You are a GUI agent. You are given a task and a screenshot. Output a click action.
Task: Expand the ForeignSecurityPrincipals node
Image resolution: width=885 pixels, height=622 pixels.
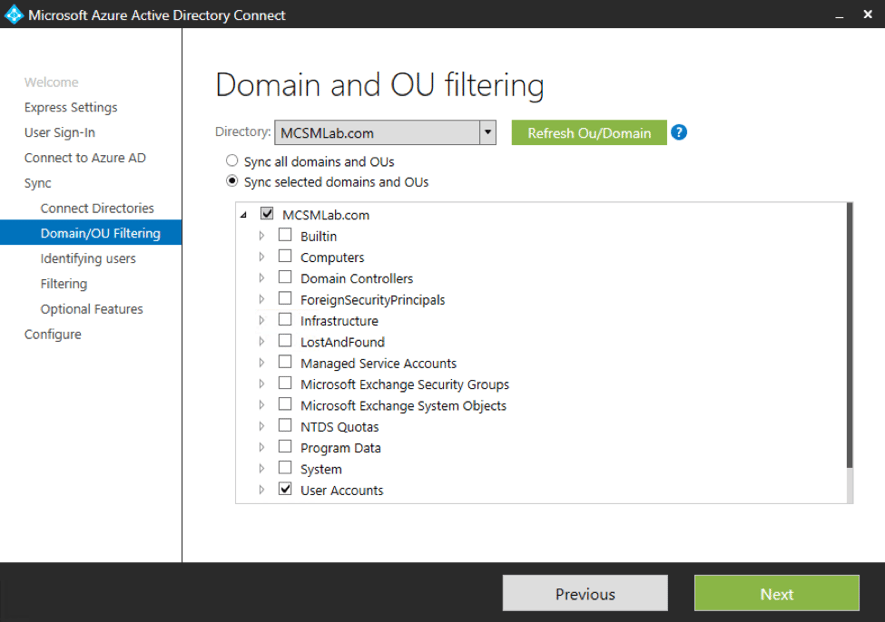click(x=261, y=299)
